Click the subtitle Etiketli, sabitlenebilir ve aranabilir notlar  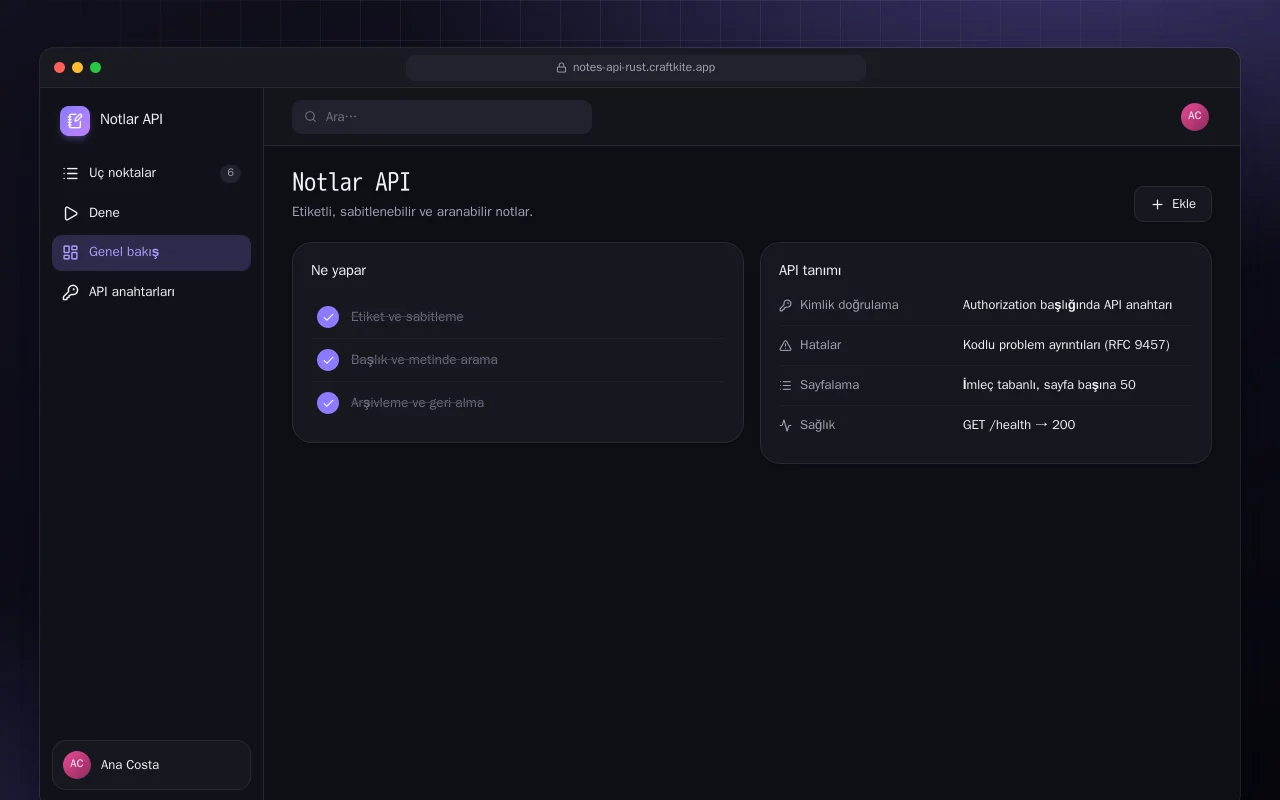[x=412, y=212]
